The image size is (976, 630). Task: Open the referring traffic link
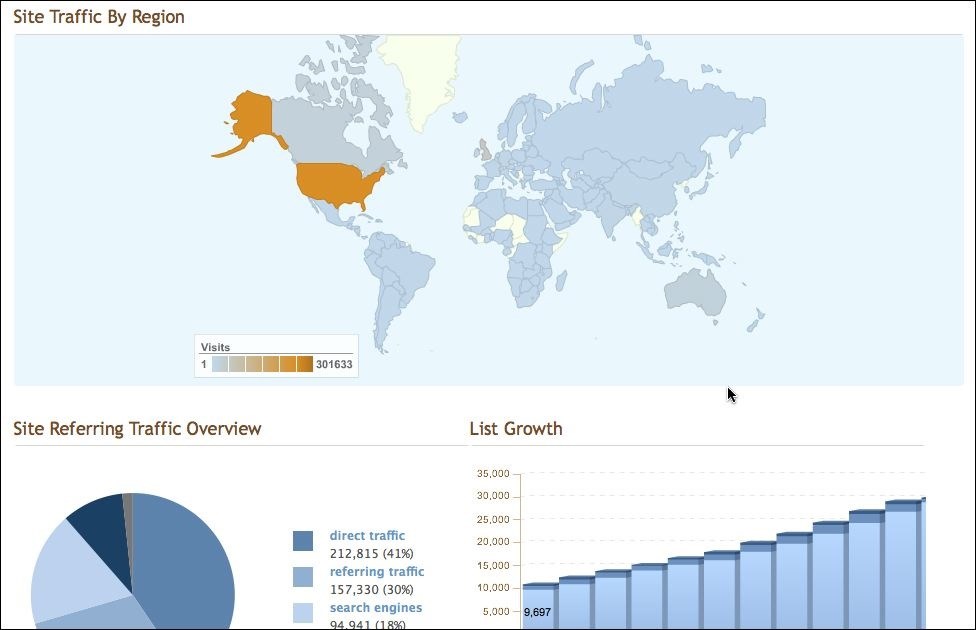pyautogui.click(x=377, y=571)
